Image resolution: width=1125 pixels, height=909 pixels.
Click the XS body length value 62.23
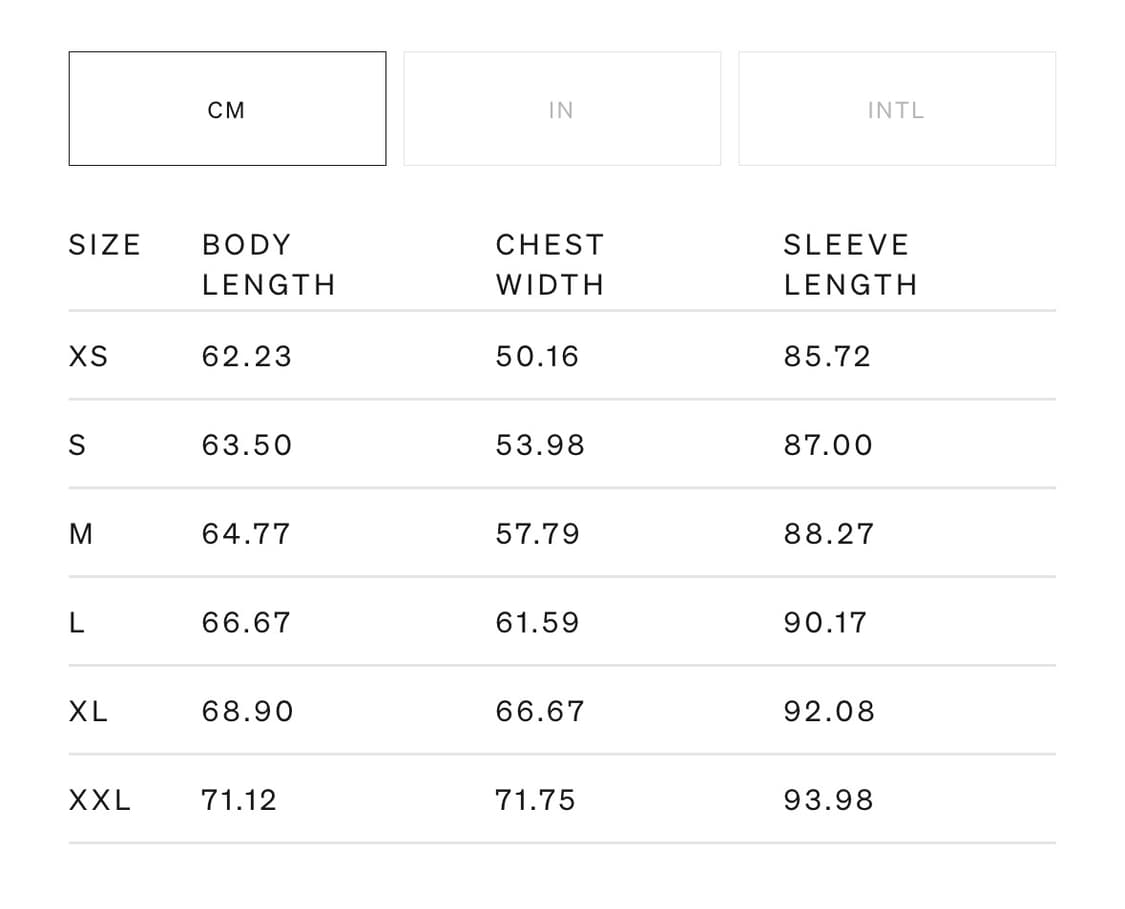coord(247,356)
